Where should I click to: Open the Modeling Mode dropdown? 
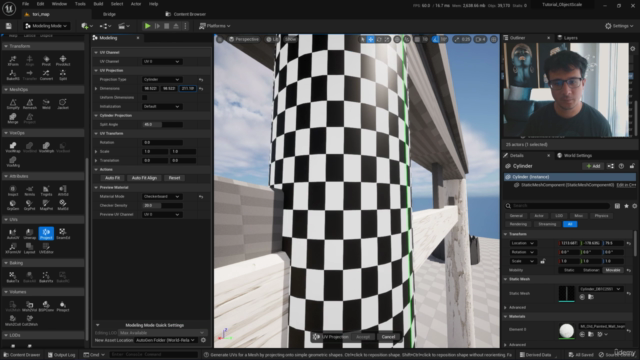click(46, 26)
